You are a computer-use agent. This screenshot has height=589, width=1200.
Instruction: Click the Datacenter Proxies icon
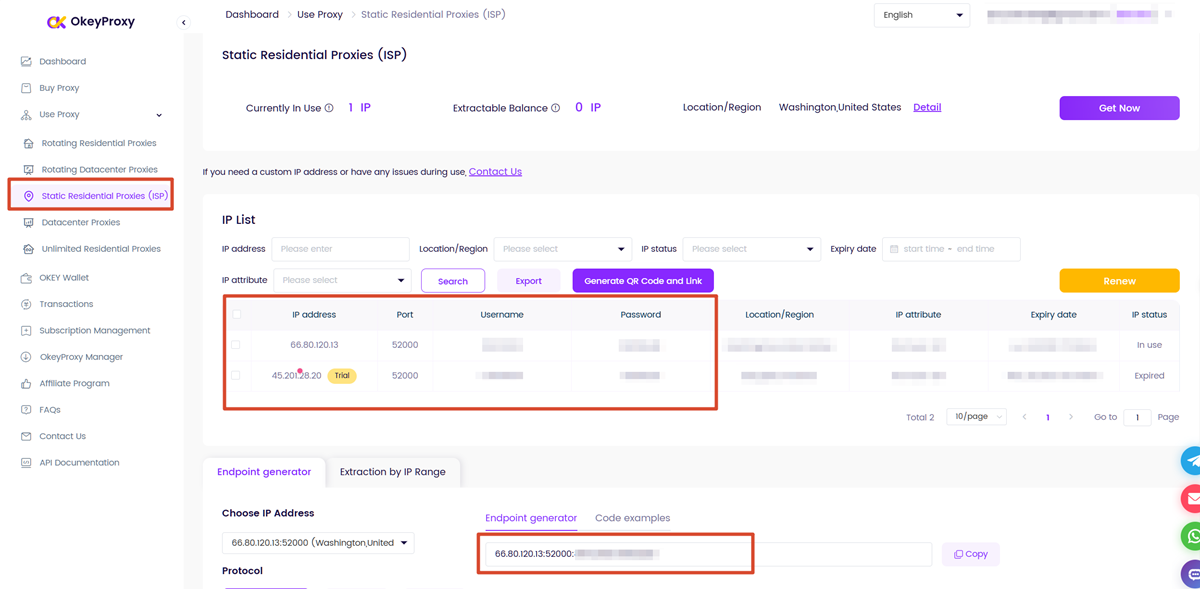coord(29,222)
